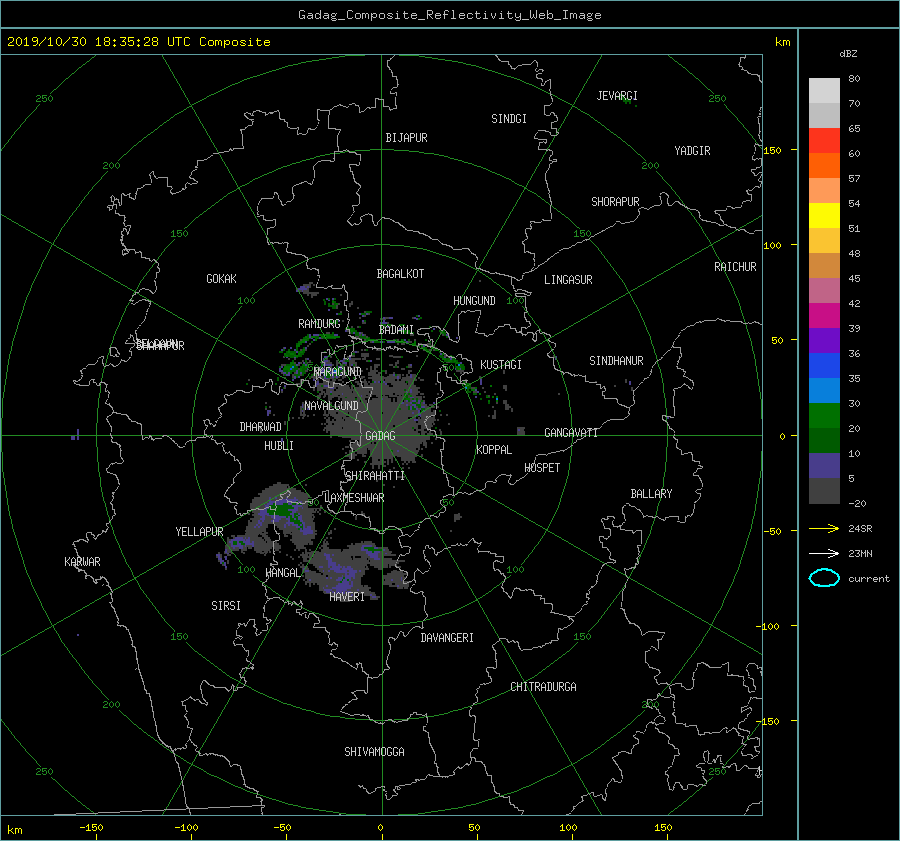
Task: Click the 'KARWAR' city label
Action: pyautogui.click(x=82, y=561)
